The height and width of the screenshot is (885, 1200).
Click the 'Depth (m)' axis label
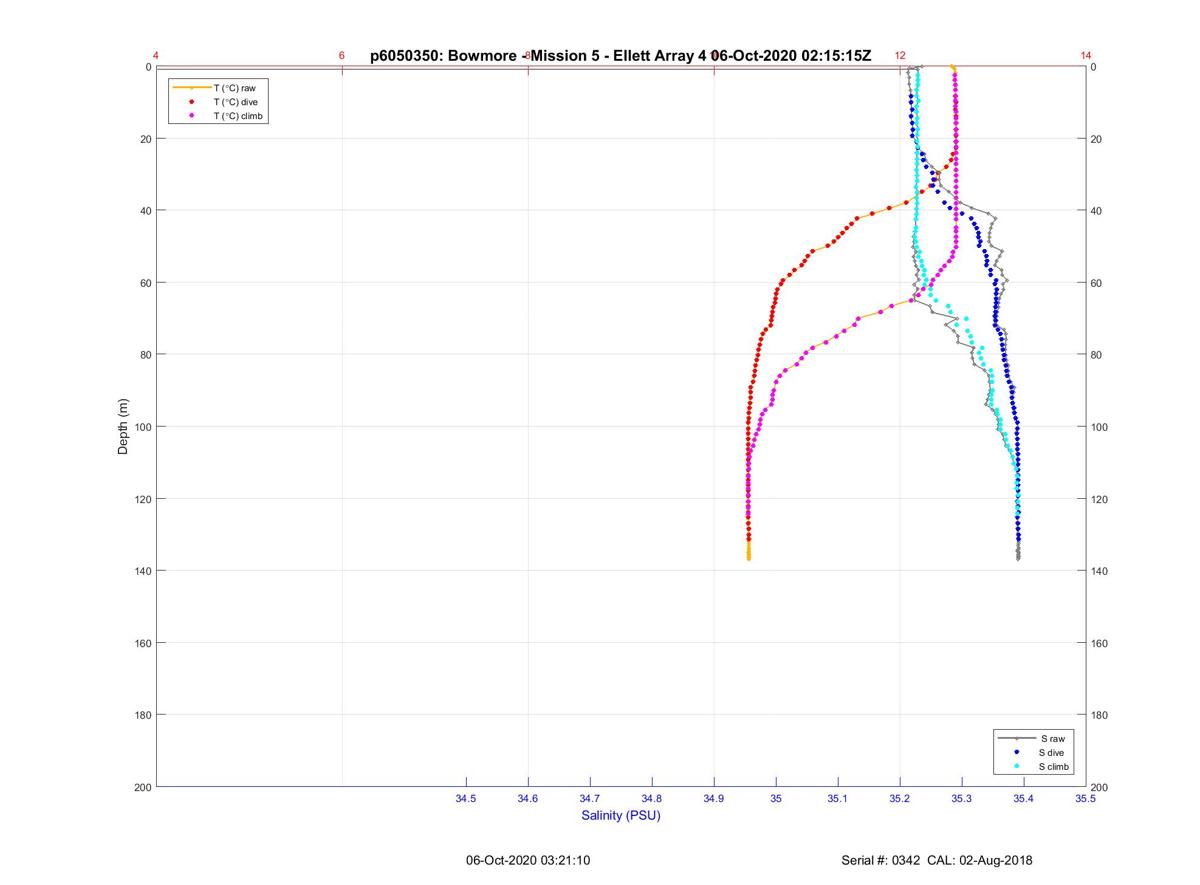point(123,427)
